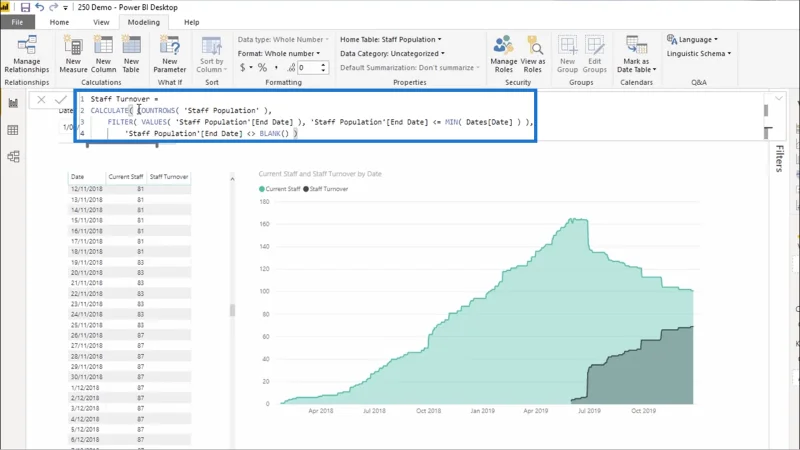800x450 pixels.
Task: Create a New Table
Action: pos(131,54)
